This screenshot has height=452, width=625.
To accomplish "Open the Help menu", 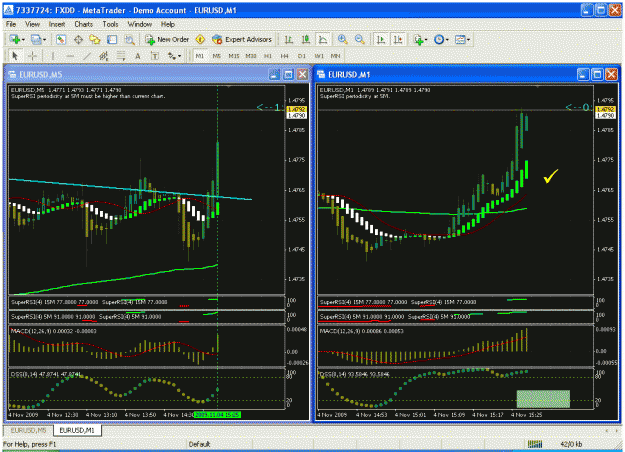I will [168, 24].
